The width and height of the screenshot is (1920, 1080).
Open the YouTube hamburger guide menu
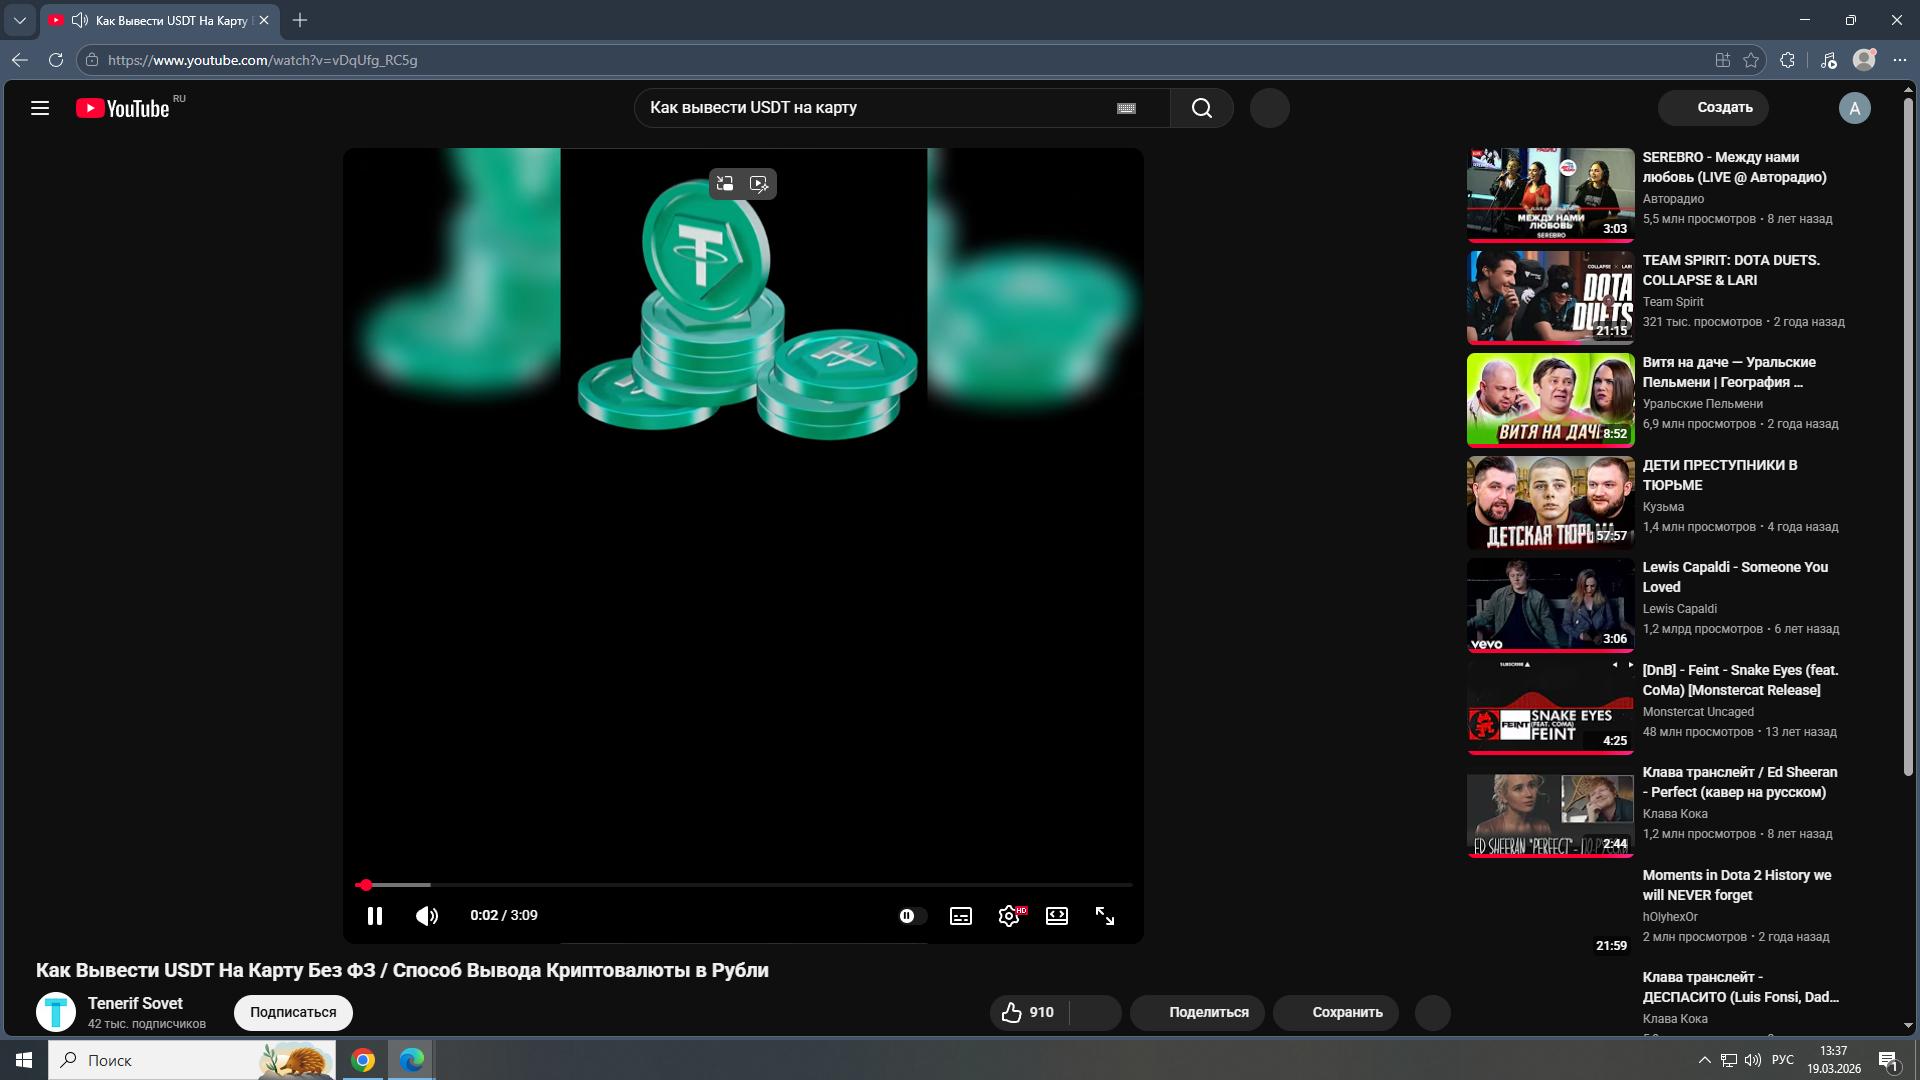click(x=40, y=108)
